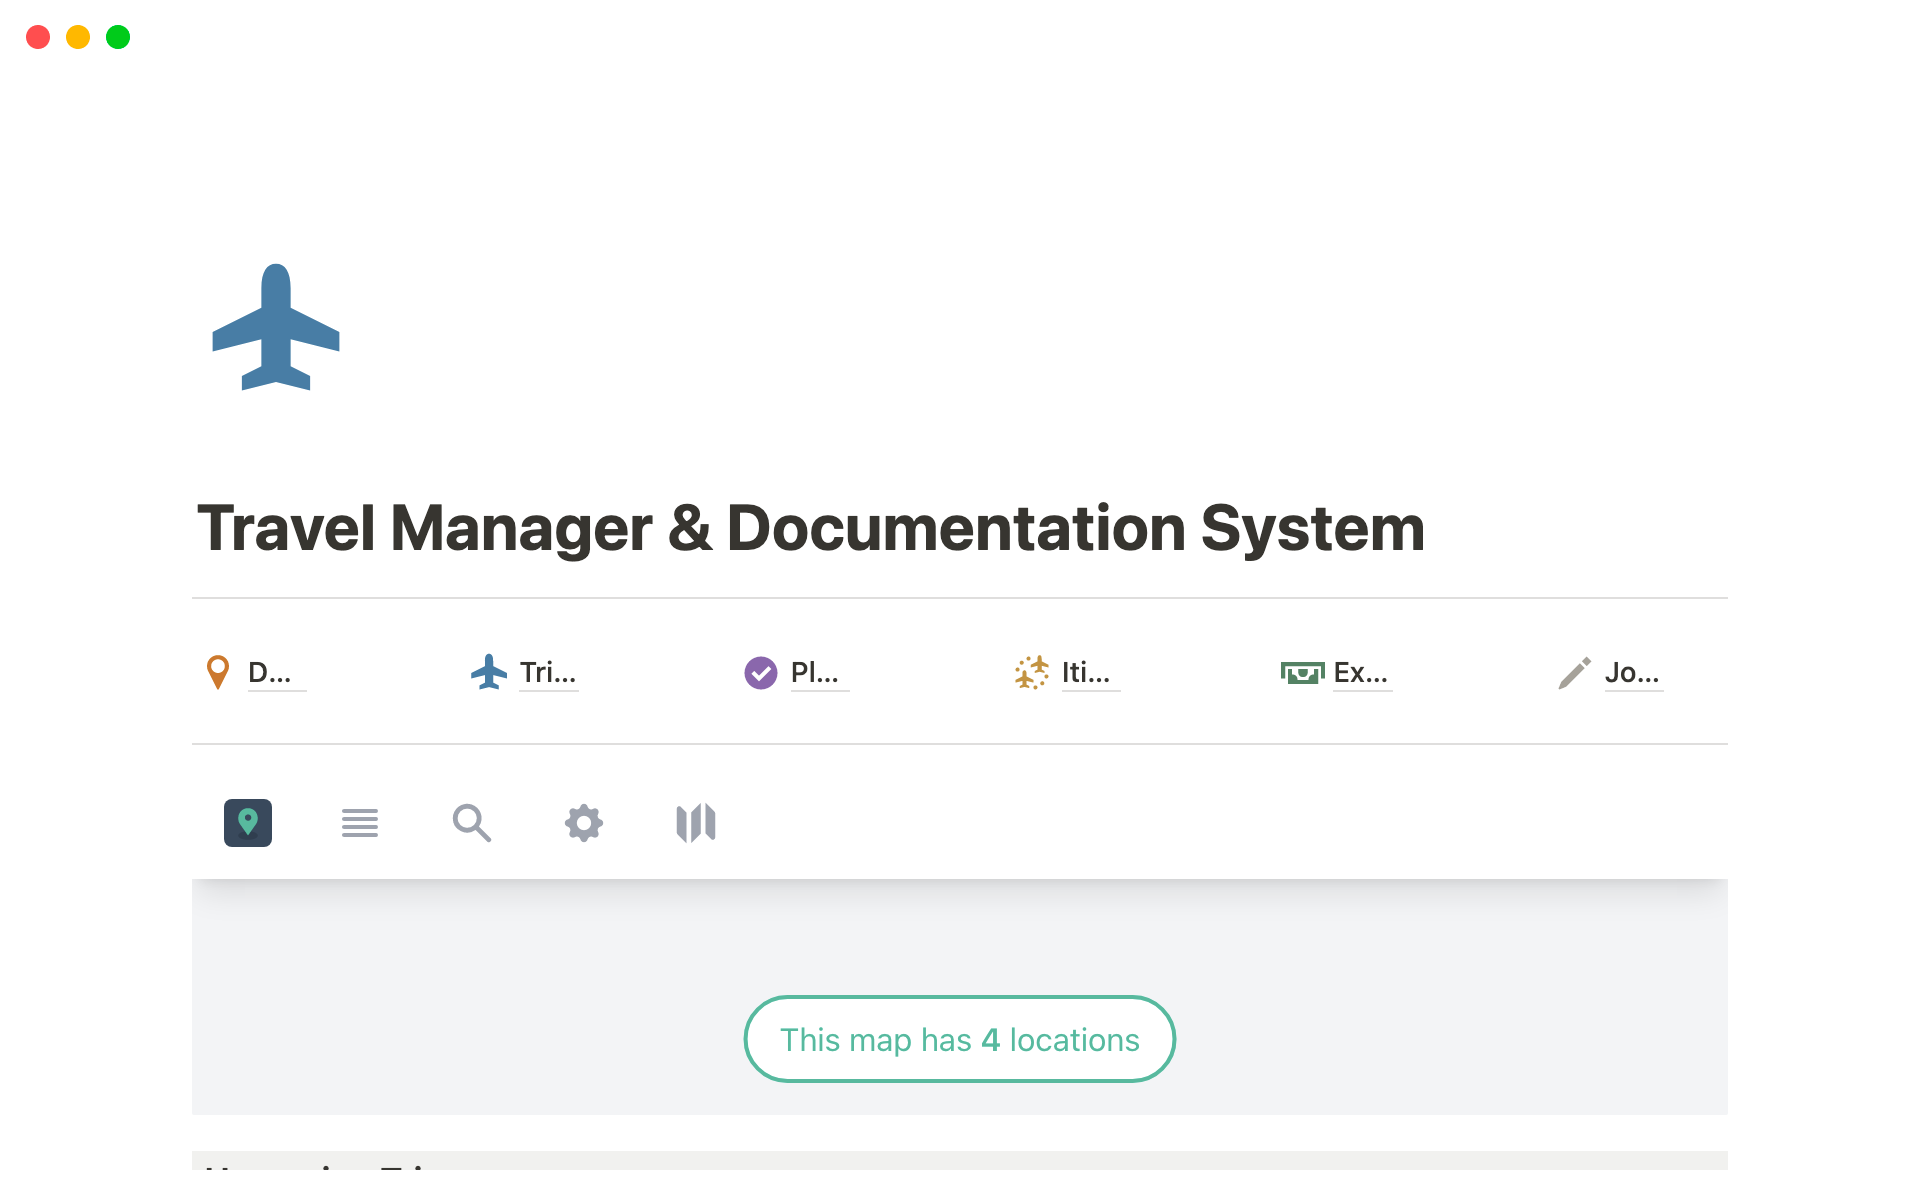Screen dimensions: 1920x1200
Task: Click the gray pencil journal icon
Action: pos(1574,673)
